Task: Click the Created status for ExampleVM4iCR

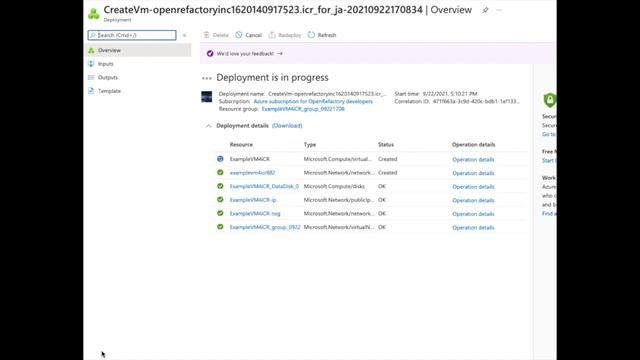Action: tap(387, 159)
